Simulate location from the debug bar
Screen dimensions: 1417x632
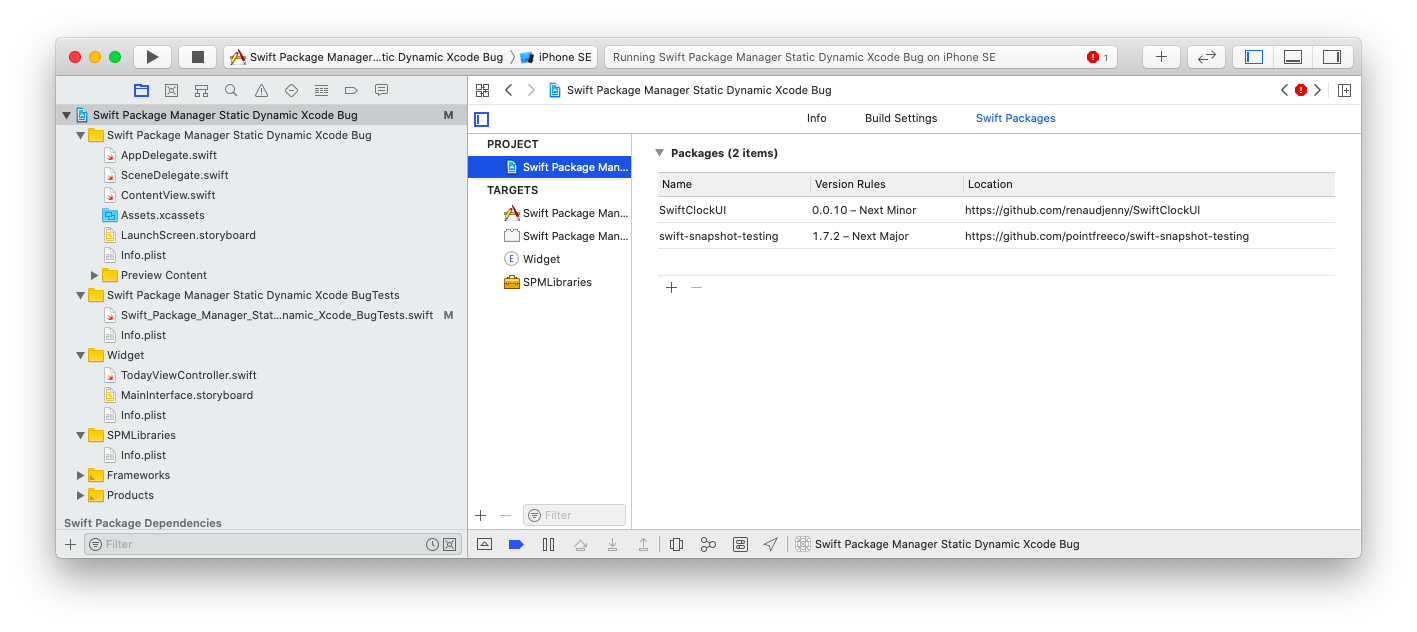pyautogui.click(x=770, y=544)
